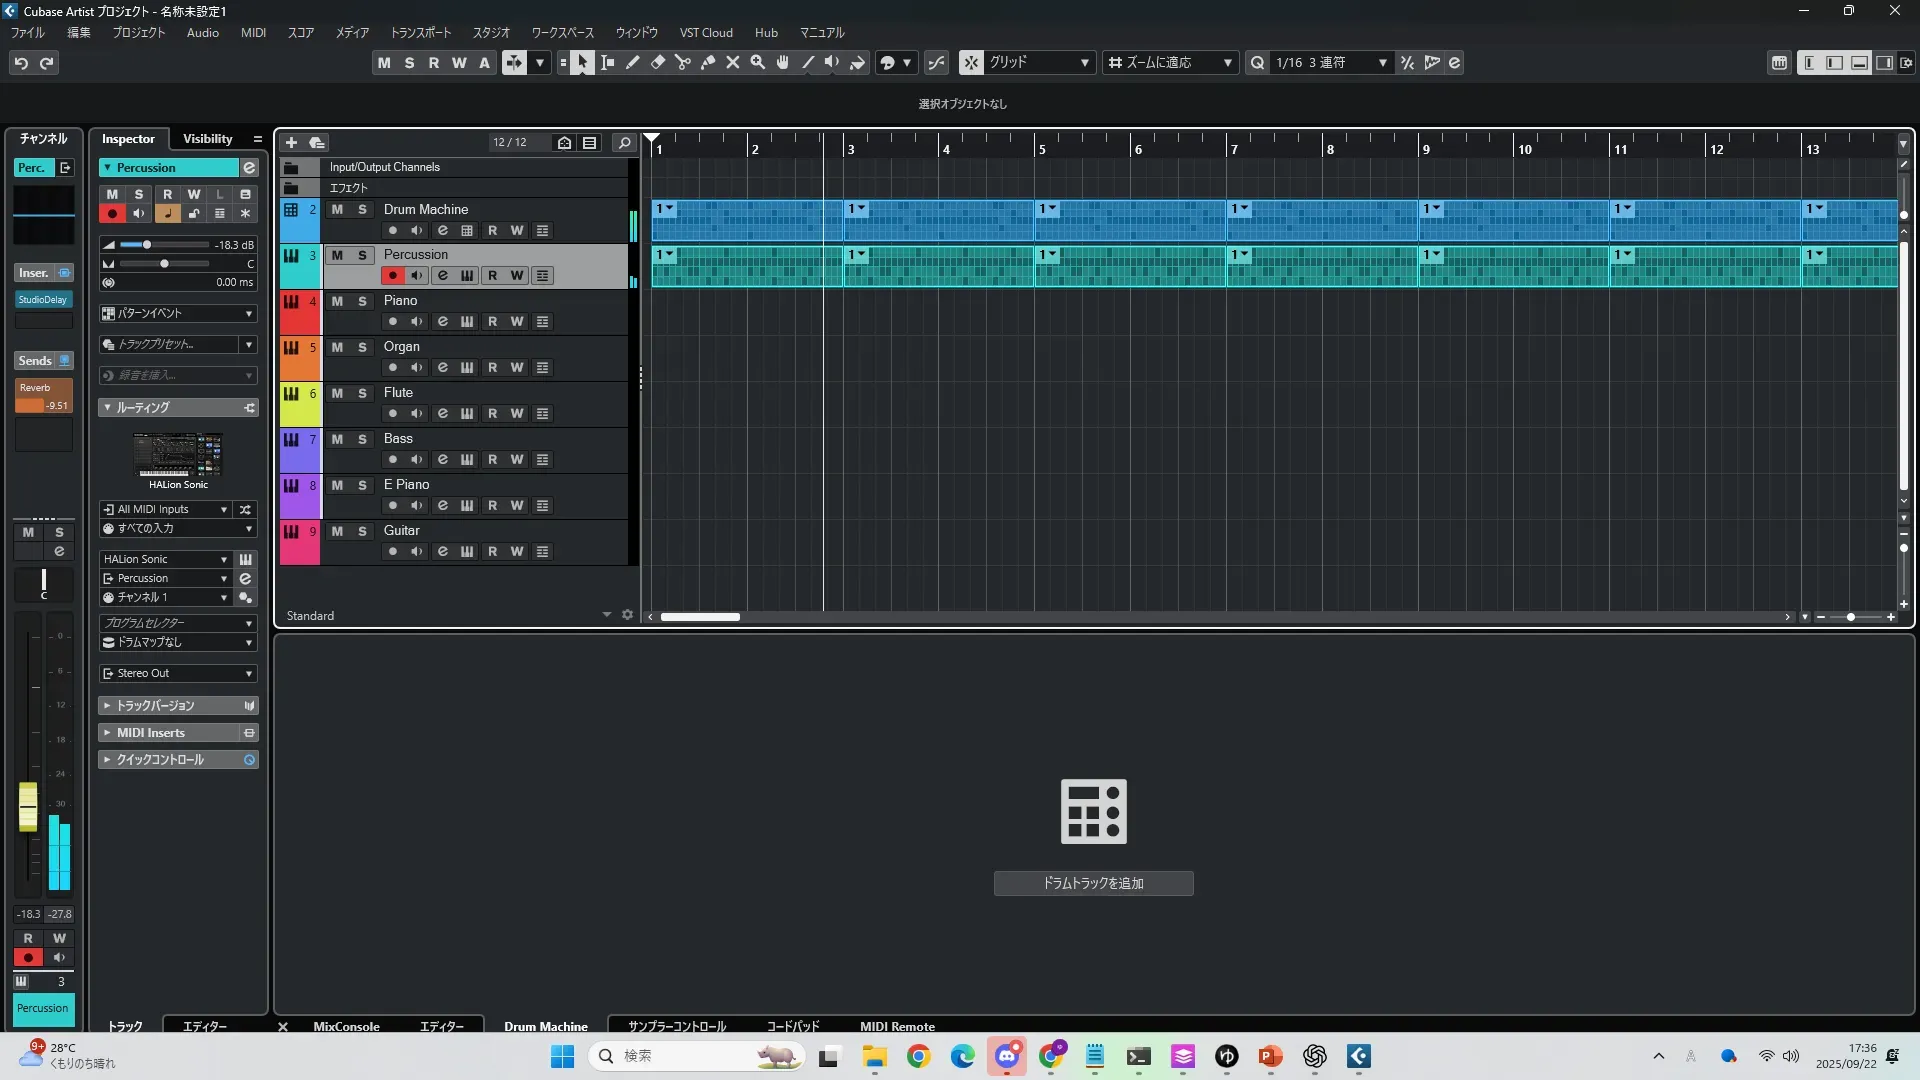
Task: Solo the Bass track
Action: point(362,439)
